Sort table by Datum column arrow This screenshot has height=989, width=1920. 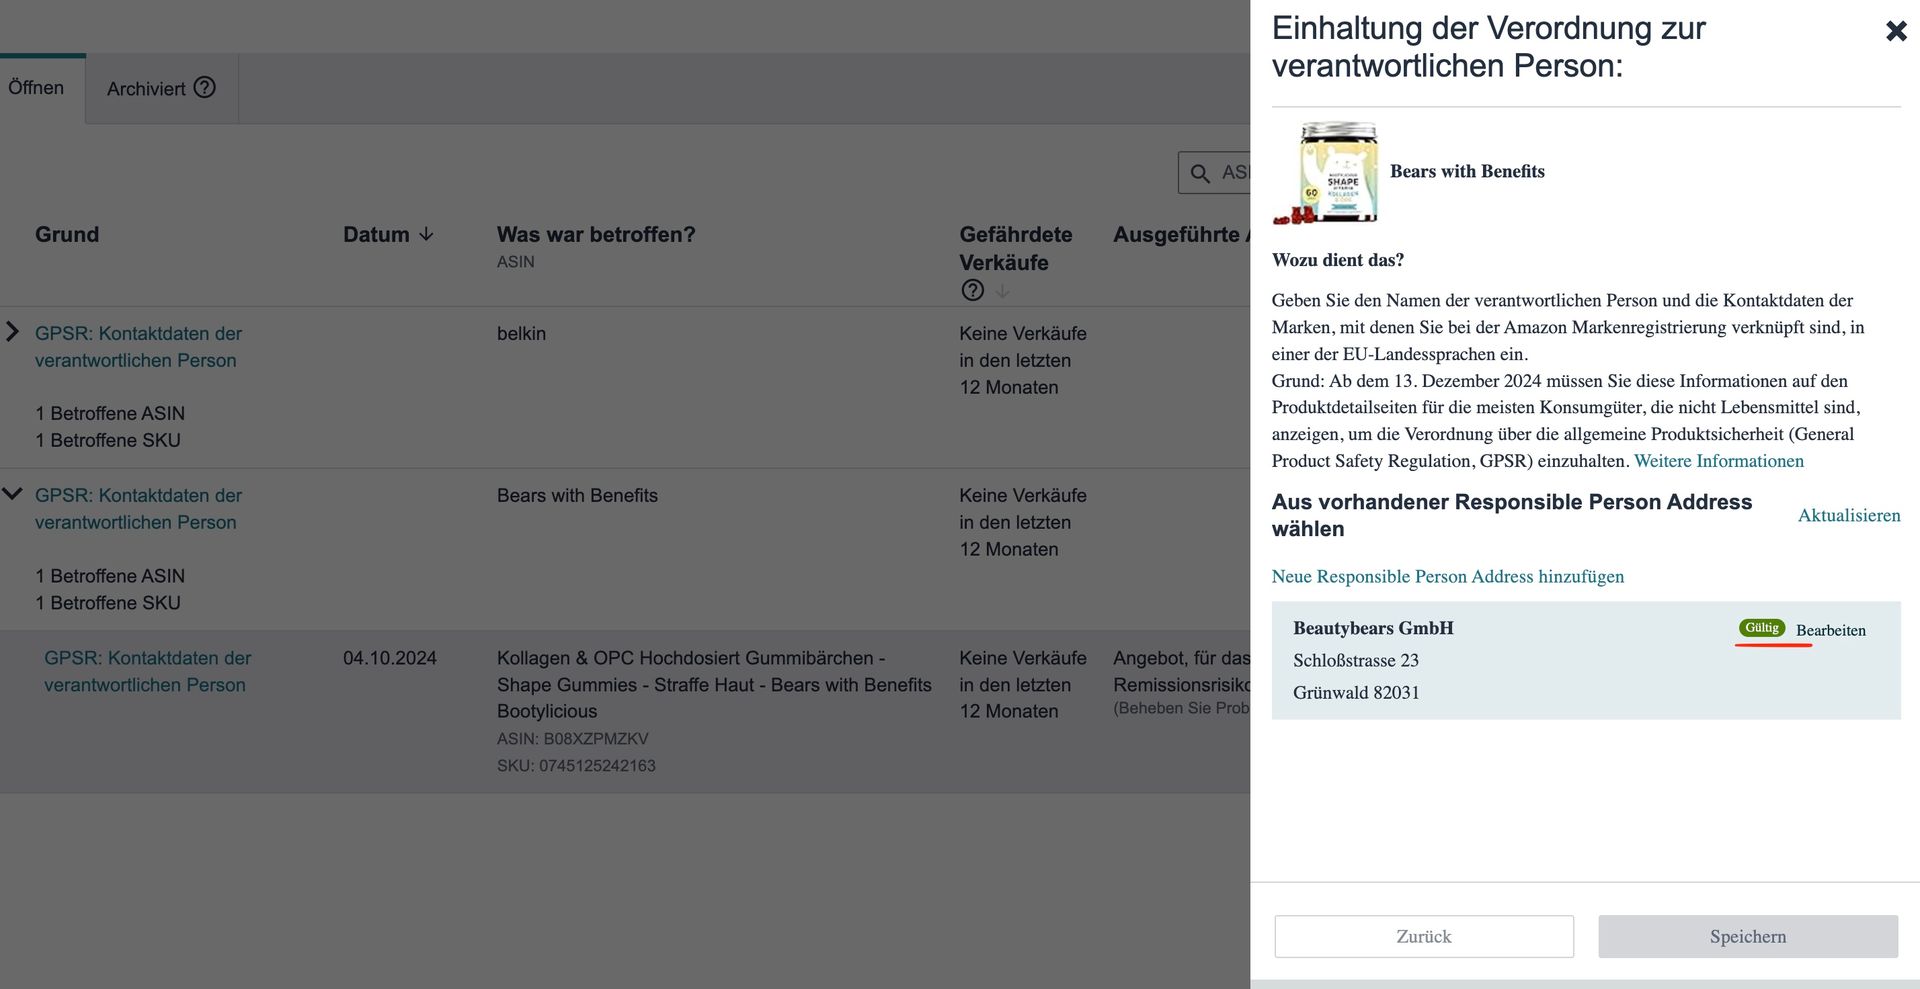[427, 234]
